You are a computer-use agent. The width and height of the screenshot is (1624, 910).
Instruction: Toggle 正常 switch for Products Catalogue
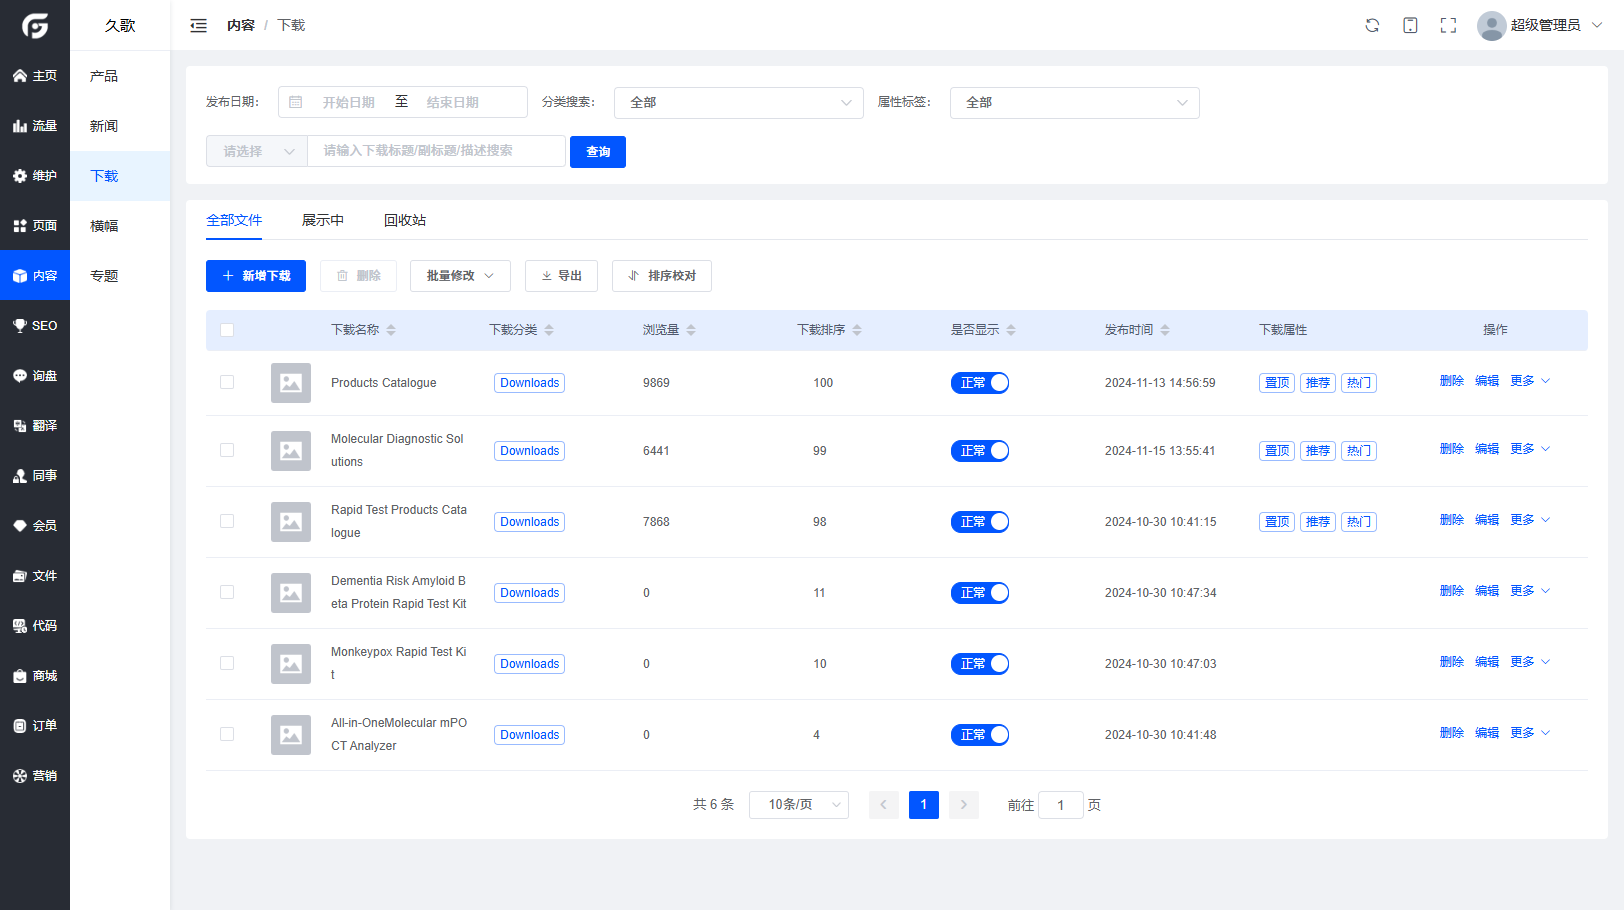point(980,383)
